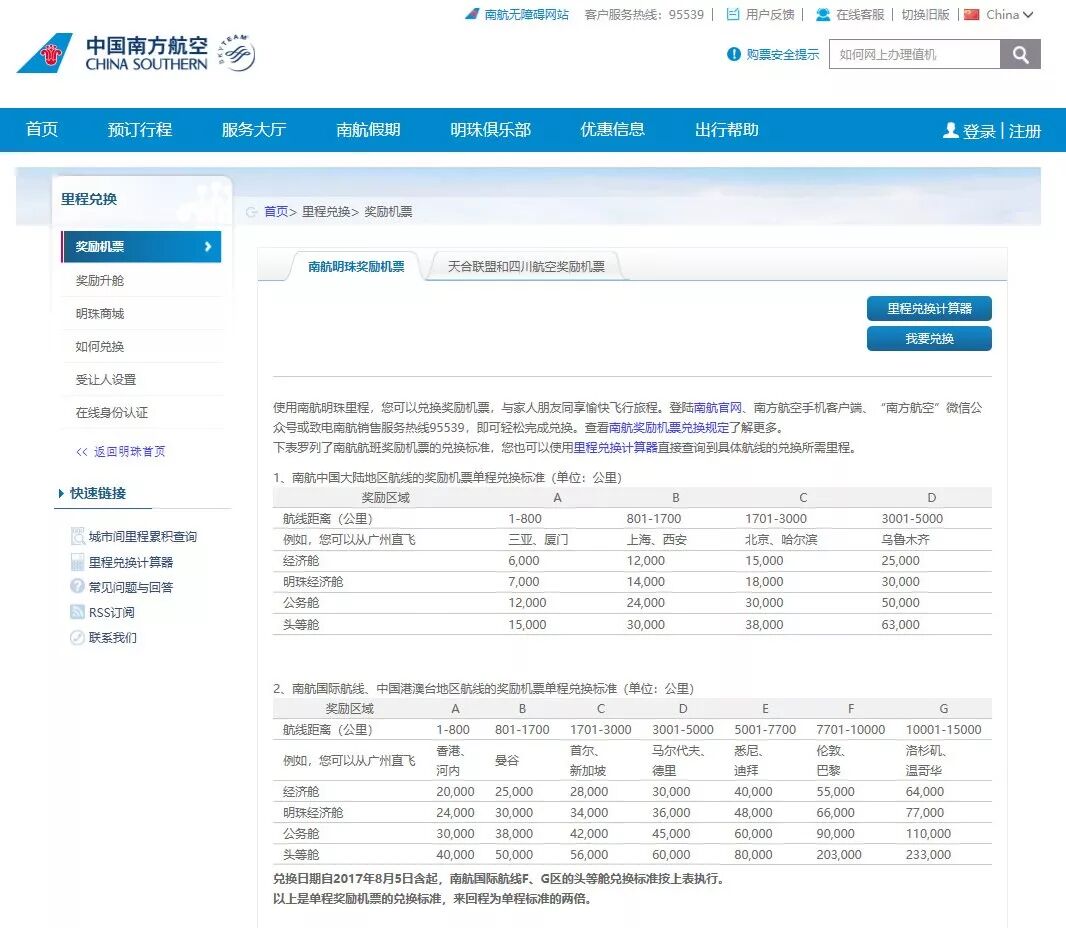Viewport: 1066px width, 928px height.
Task: Click the 城市间里程累积查询 search icon
Action: 78,536
